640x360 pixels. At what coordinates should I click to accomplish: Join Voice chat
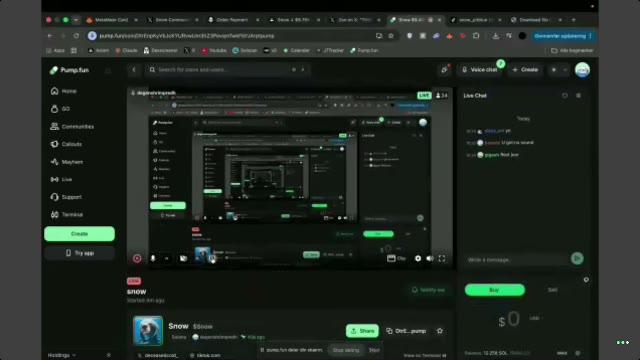(480, 70)
